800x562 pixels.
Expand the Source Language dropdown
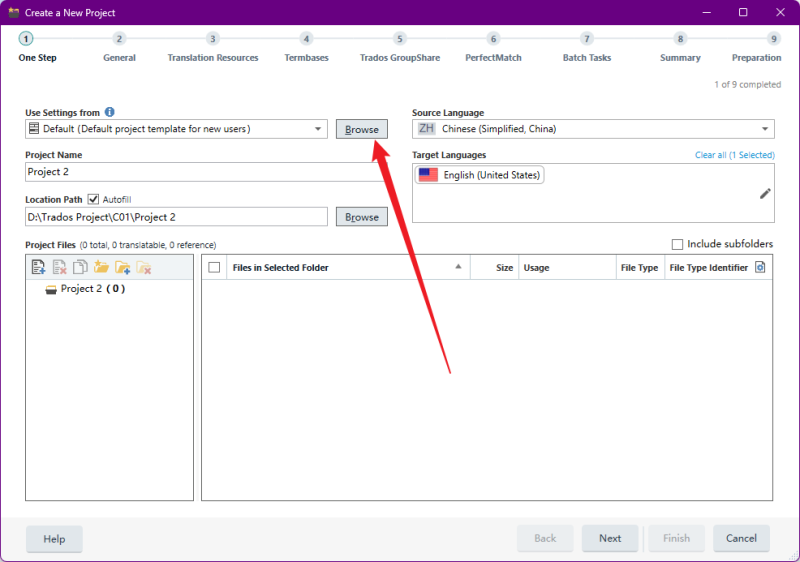click(764, 129)
